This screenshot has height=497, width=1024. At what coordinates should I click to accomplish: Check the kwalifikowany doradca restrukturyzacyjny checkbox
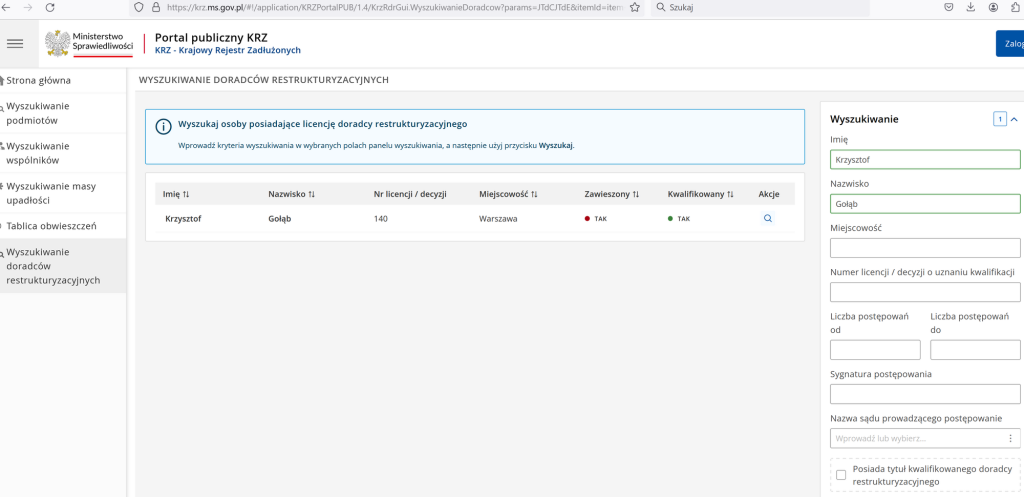[x=840, y=474]
